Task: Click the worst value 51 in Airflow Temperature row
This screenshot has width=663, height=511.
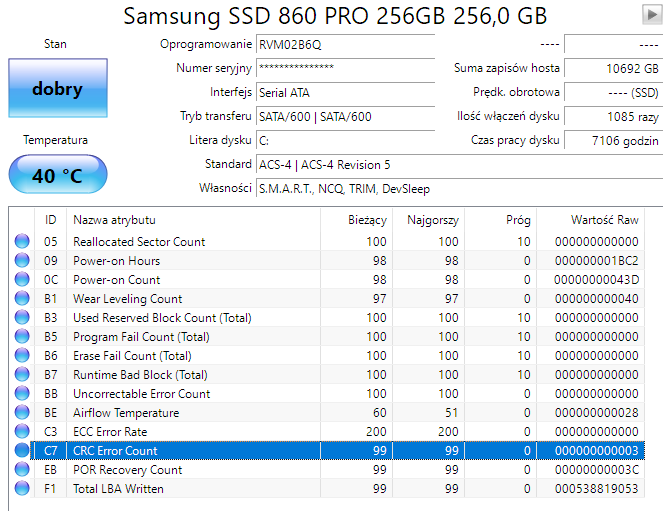Action: pyautogui.click(x=452, y=413)
